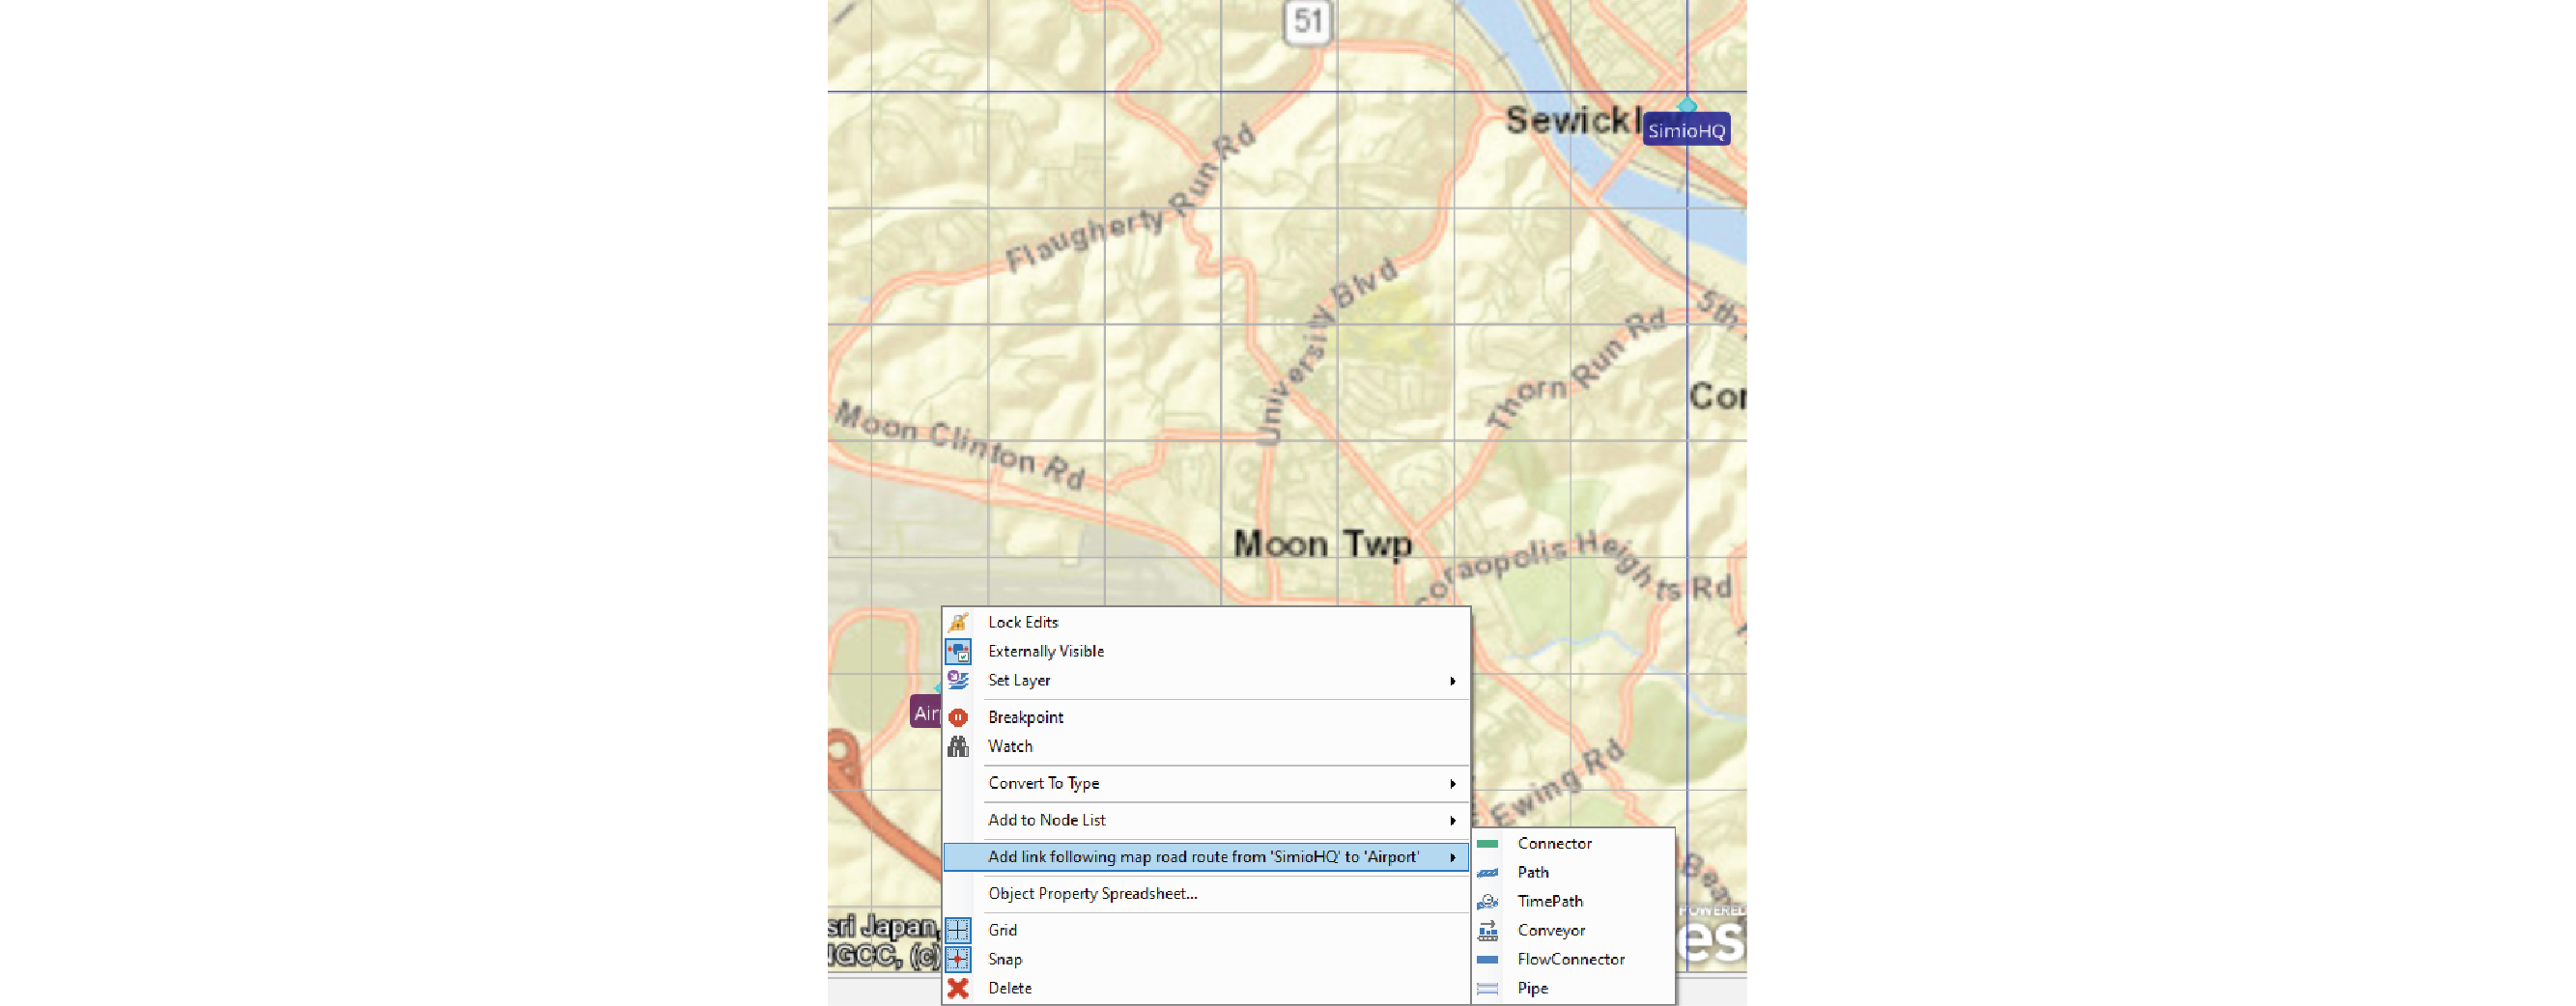Click the red X Delete icon
The height and width of the screenshot is (1006, 2576).
pyautogui.click(x=958, y=988)
